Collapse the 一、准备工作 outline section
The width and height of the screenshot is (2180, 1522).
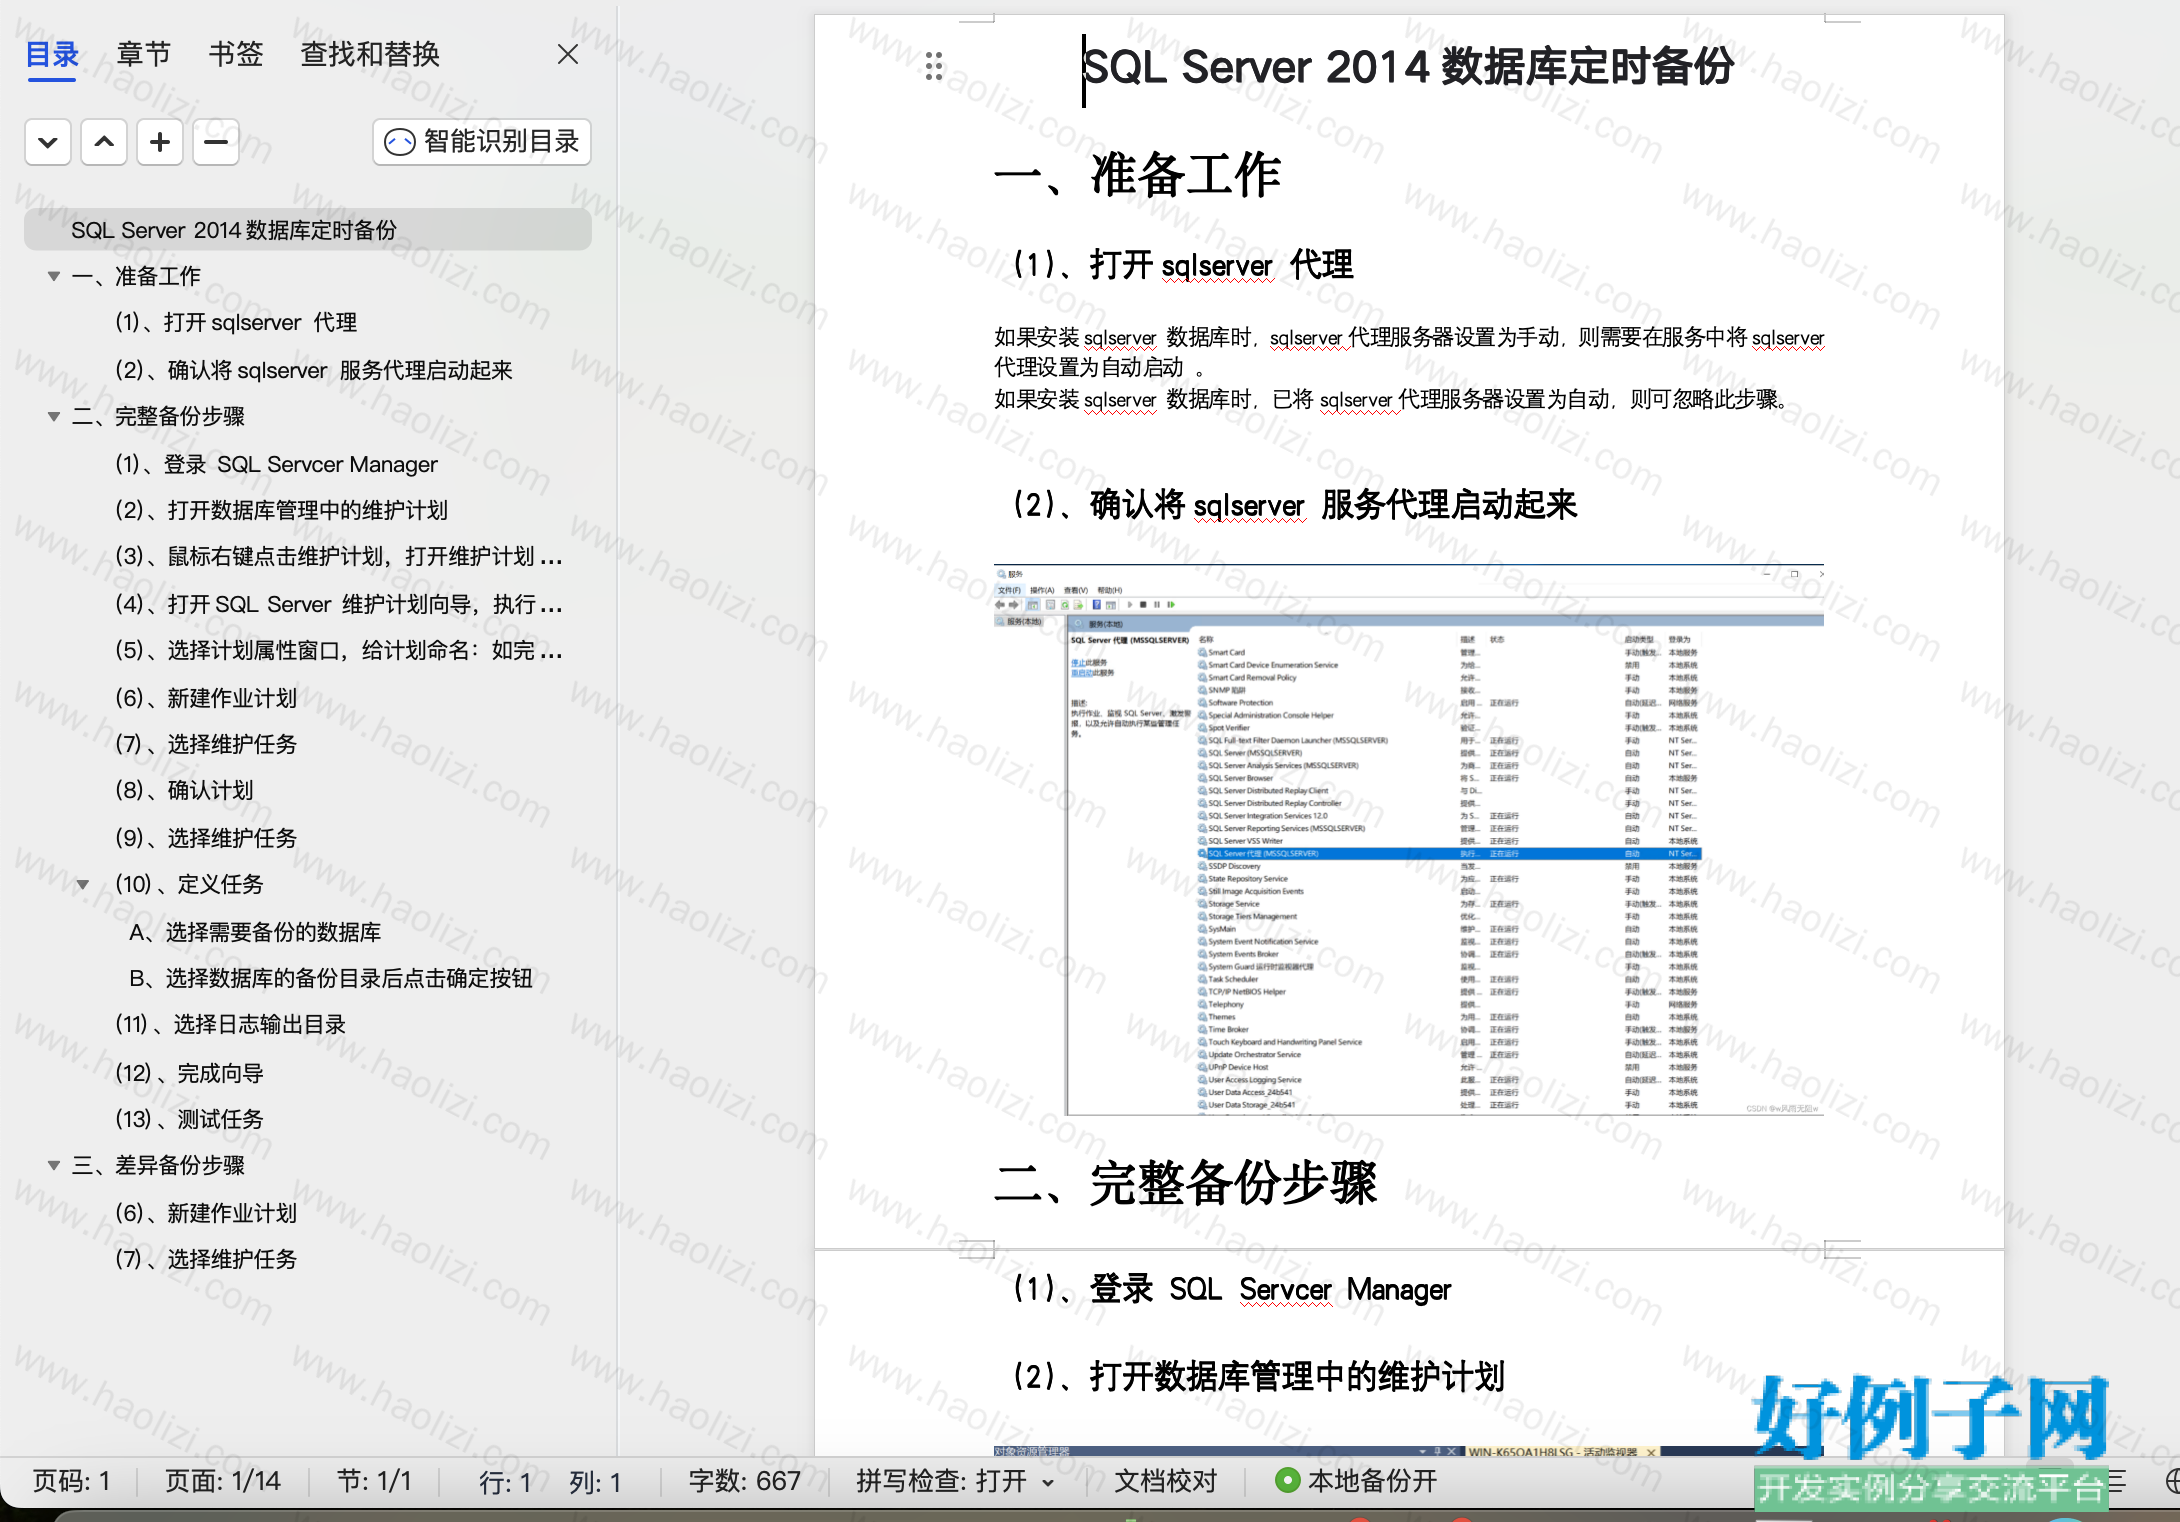[54, 276]
